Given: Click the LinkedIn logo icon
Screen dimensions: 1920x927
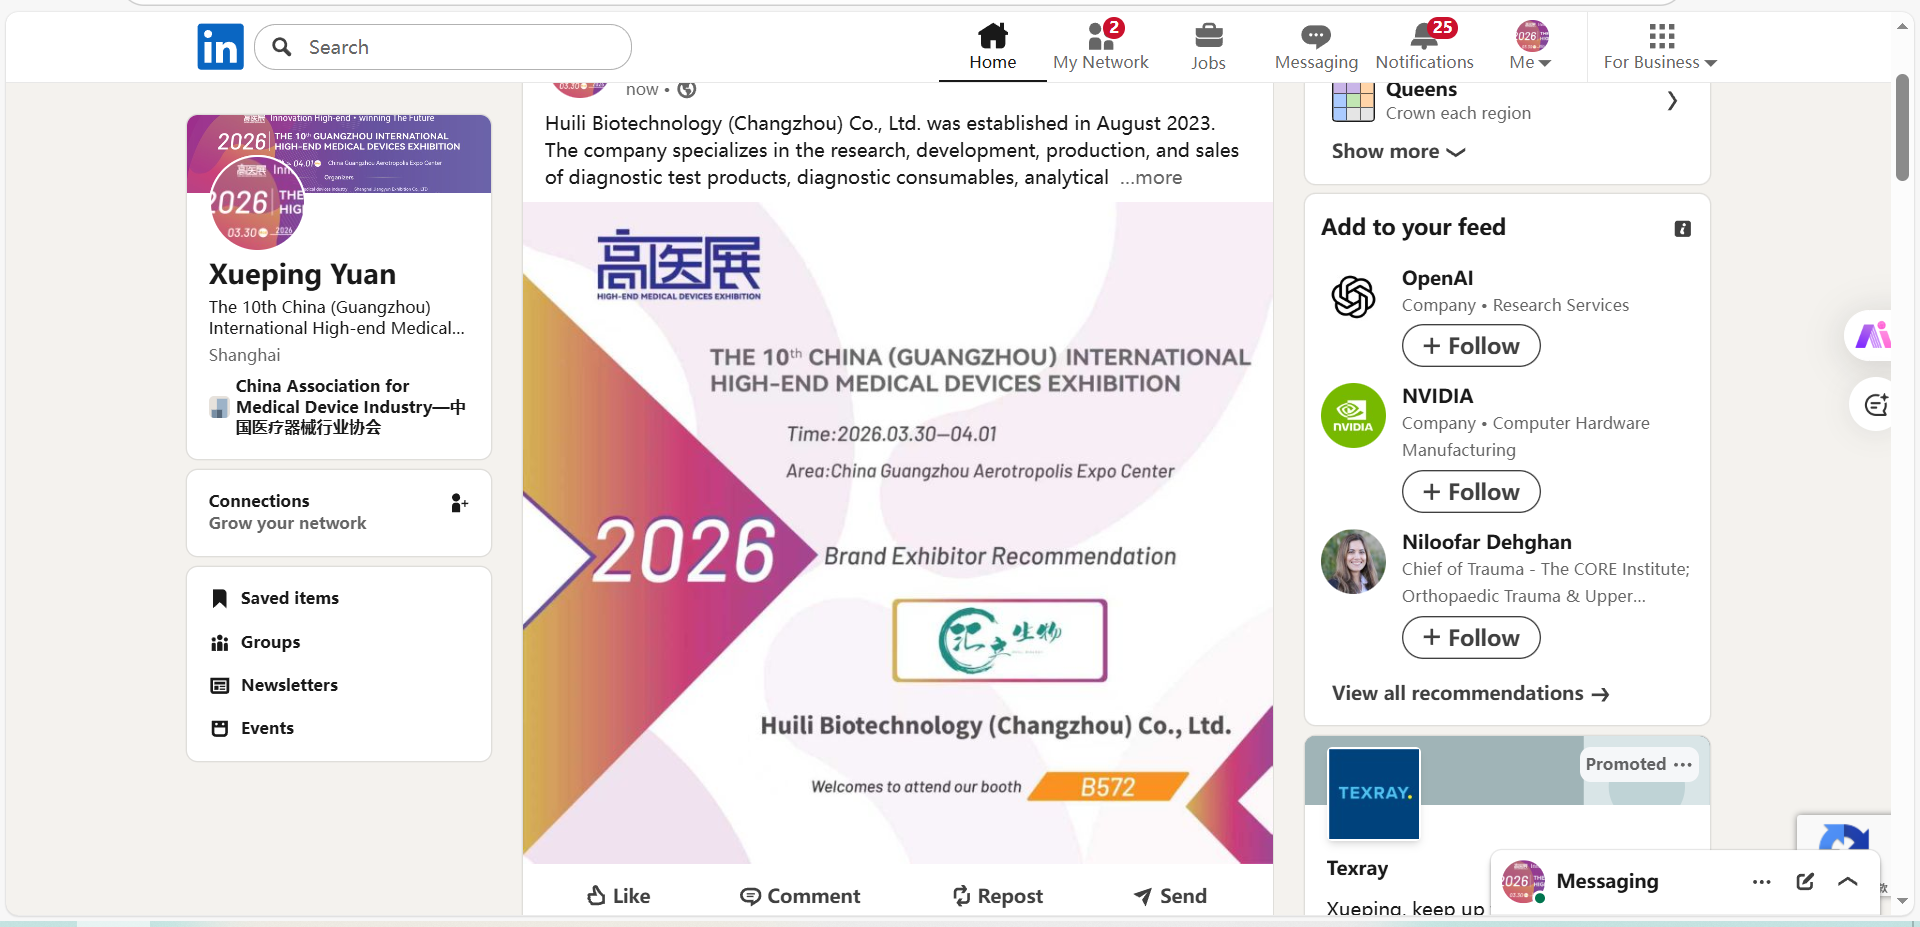Looking at the screenshot, I should [220, 47].
